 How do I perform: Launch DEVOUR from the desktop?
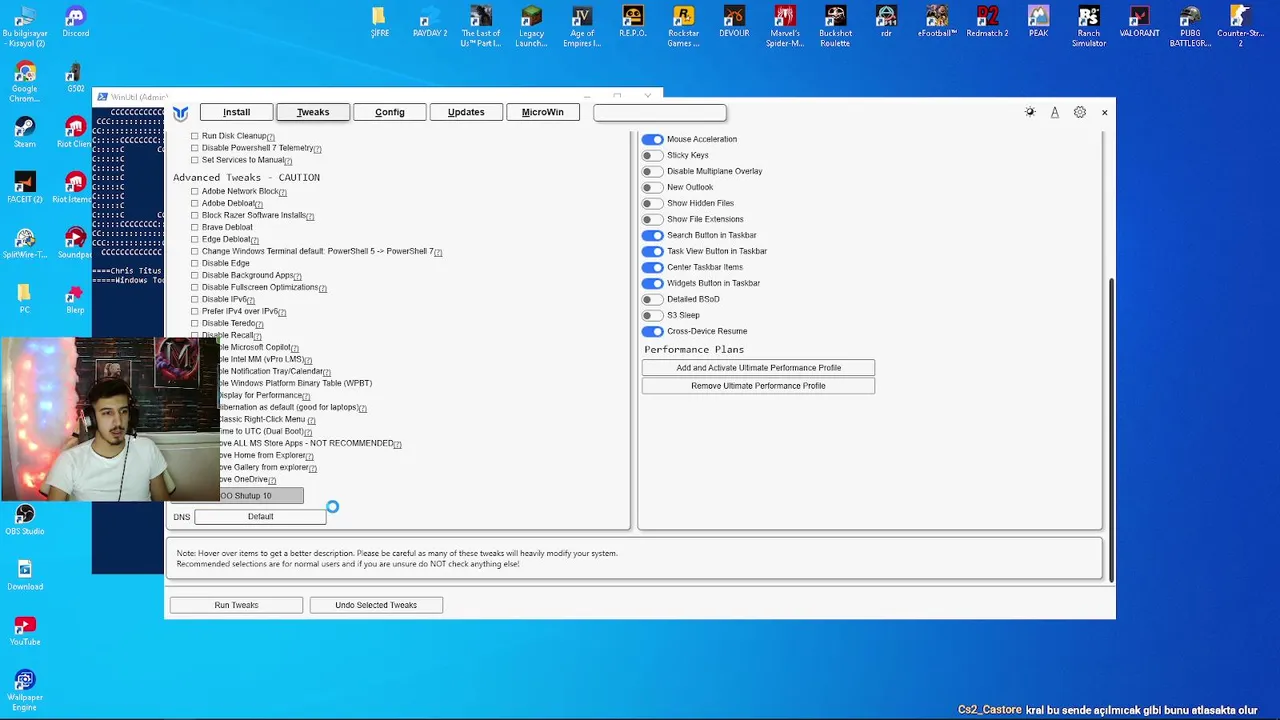pos(734,22)
